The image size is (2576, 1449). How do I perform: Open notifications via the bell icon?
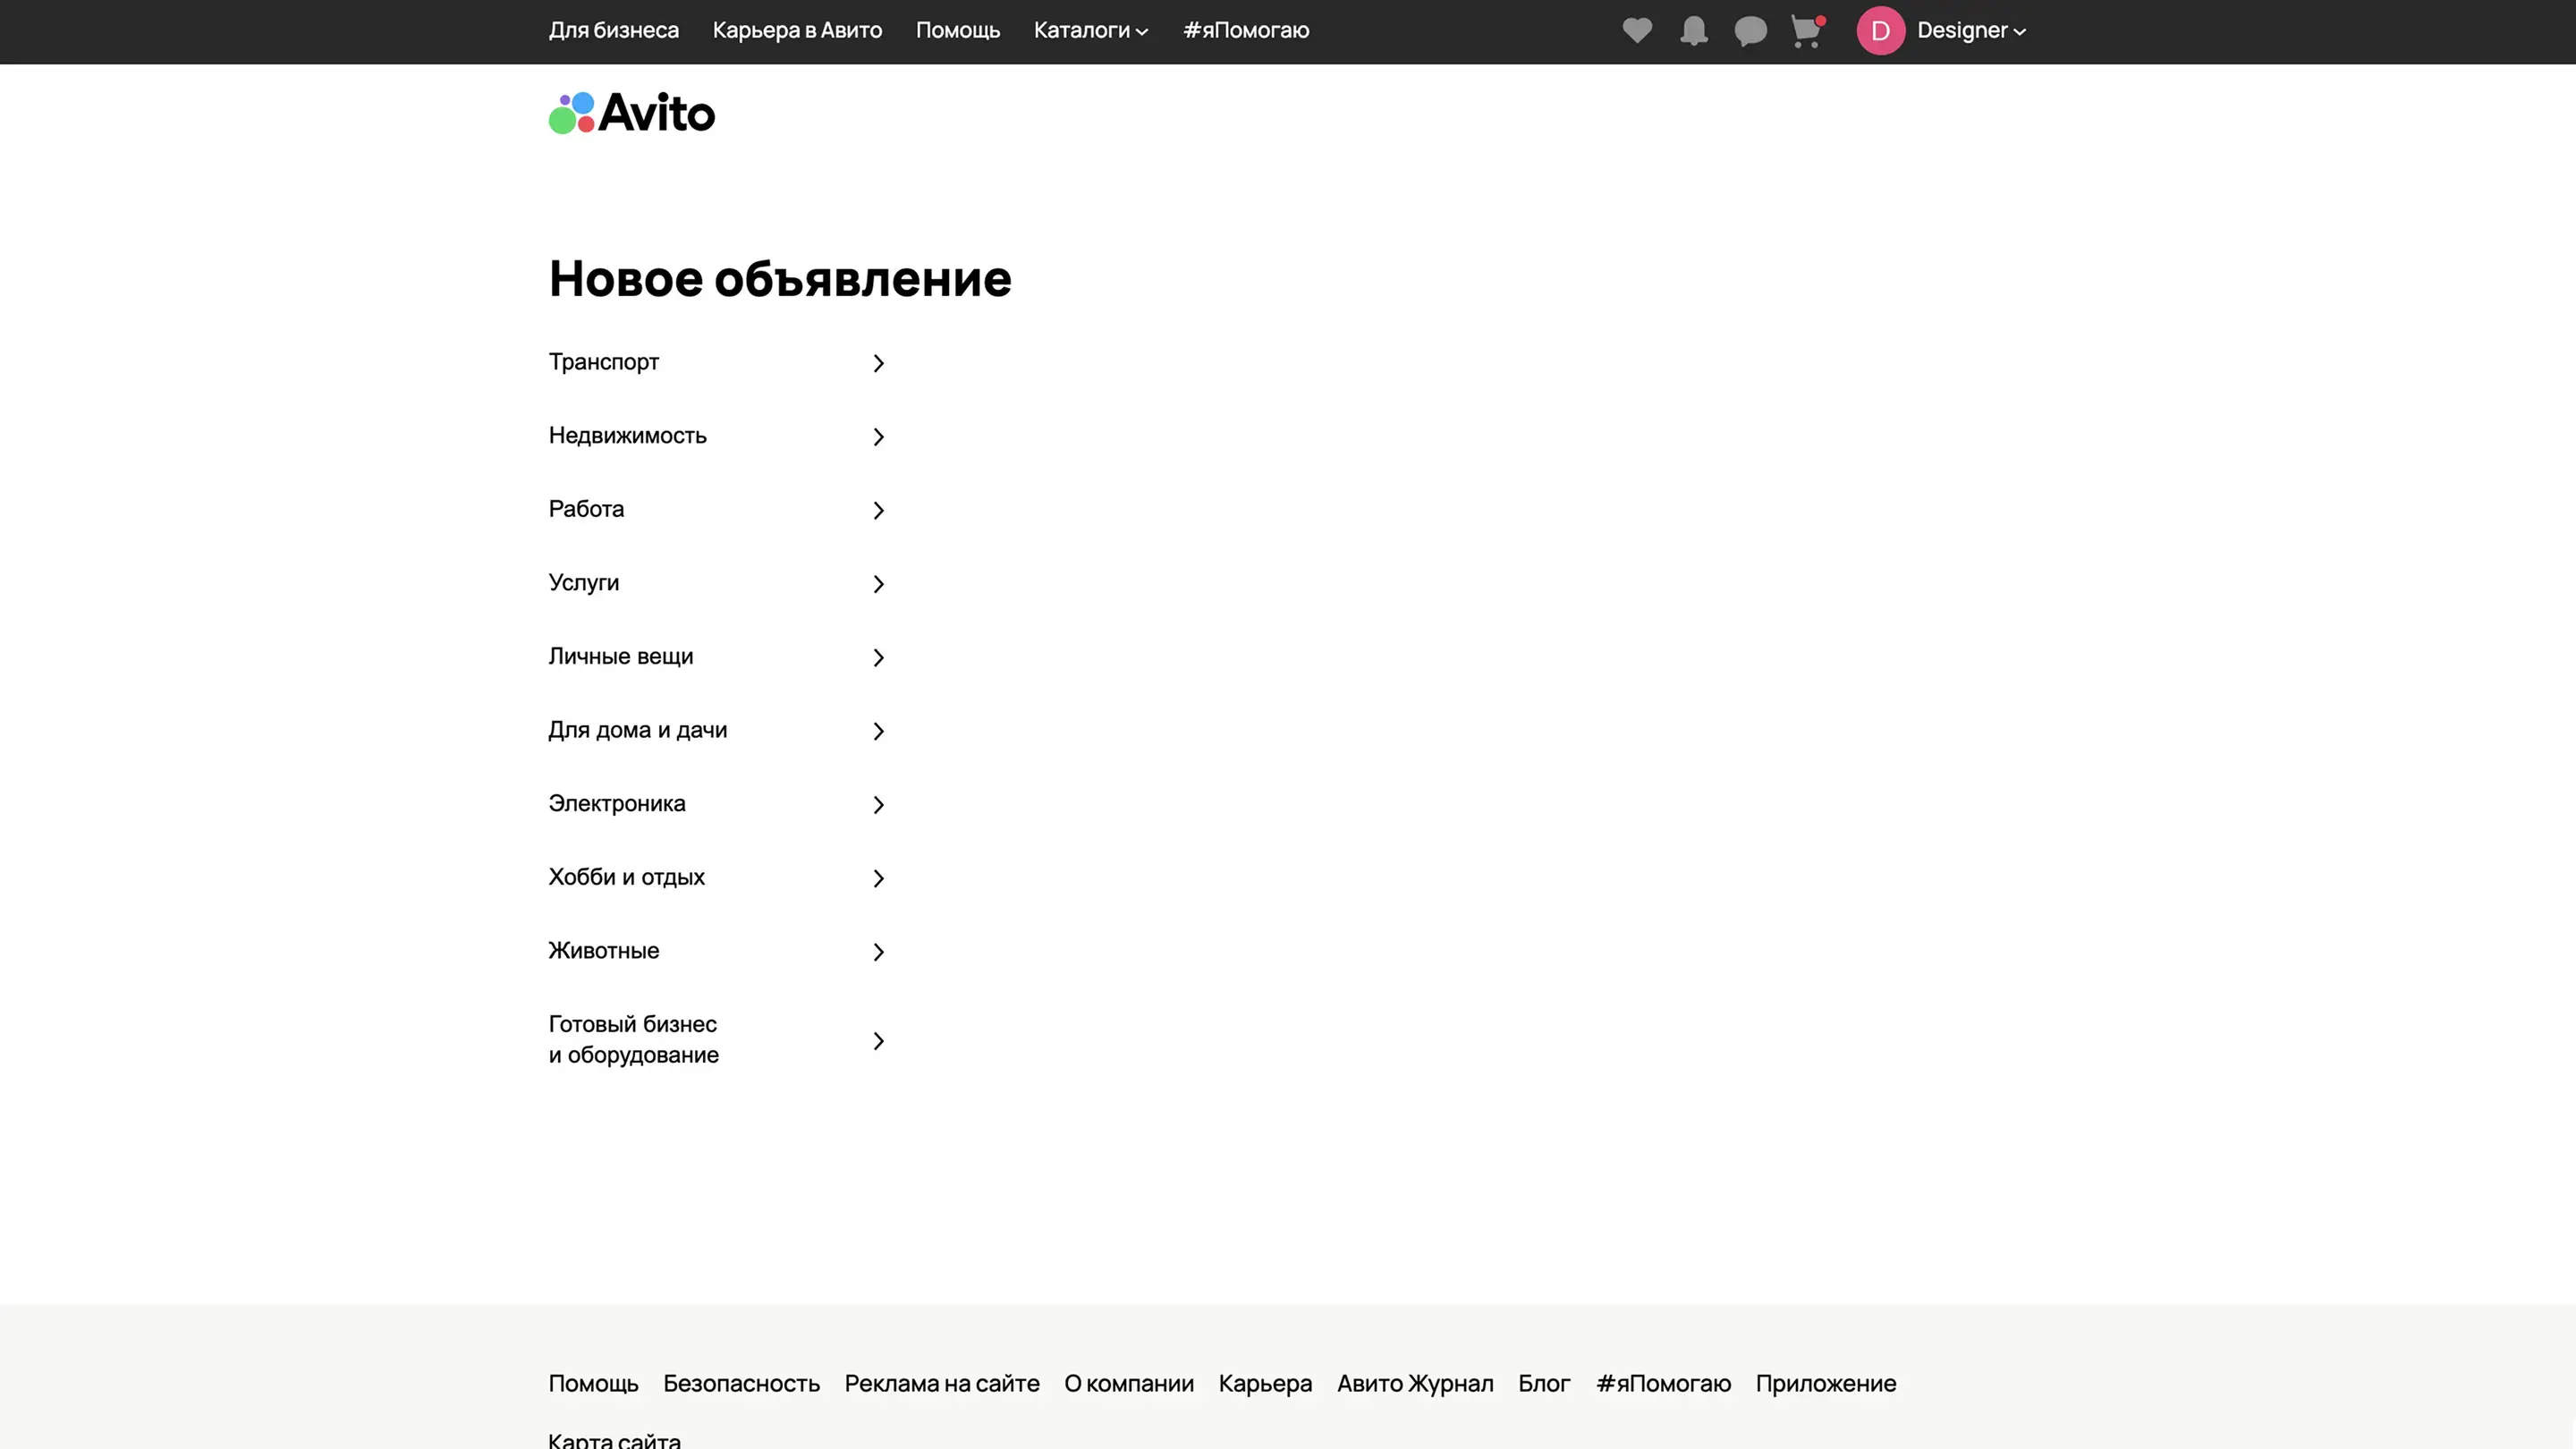click(1693, 31)
